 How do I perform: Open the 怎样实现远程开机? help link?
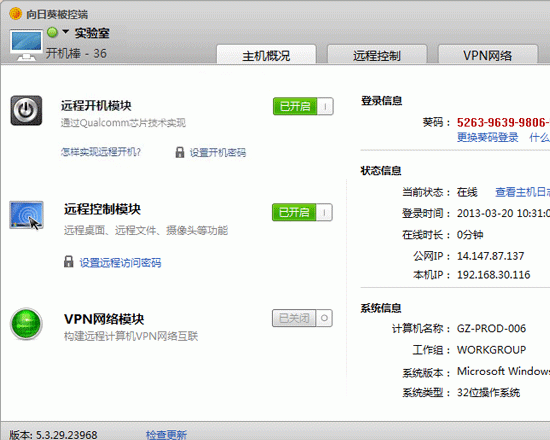101,152
